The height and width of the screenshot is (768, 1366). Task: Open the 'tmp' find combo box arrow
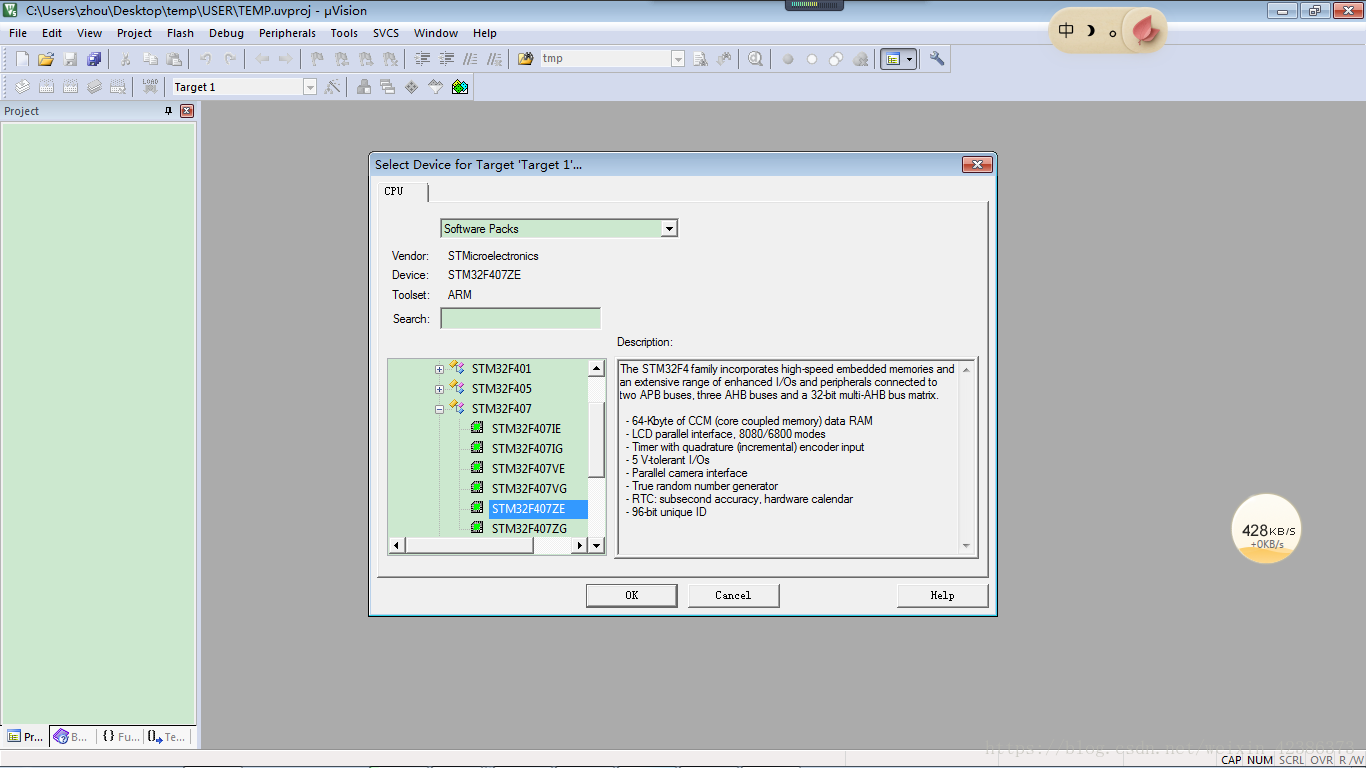click(678, 59)
